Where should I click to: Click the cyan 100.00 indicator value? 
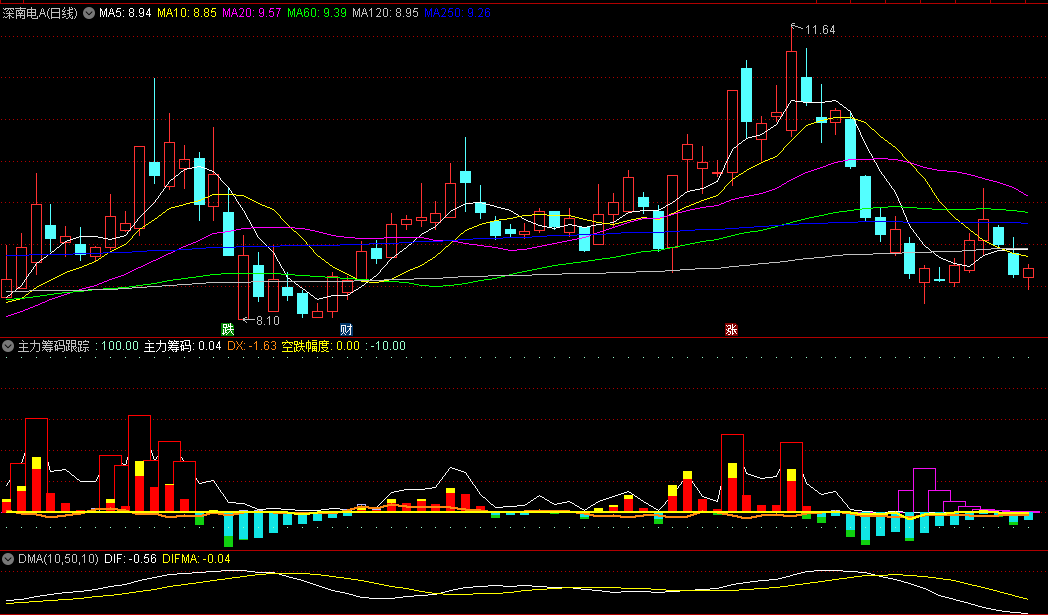coord(120,346)
